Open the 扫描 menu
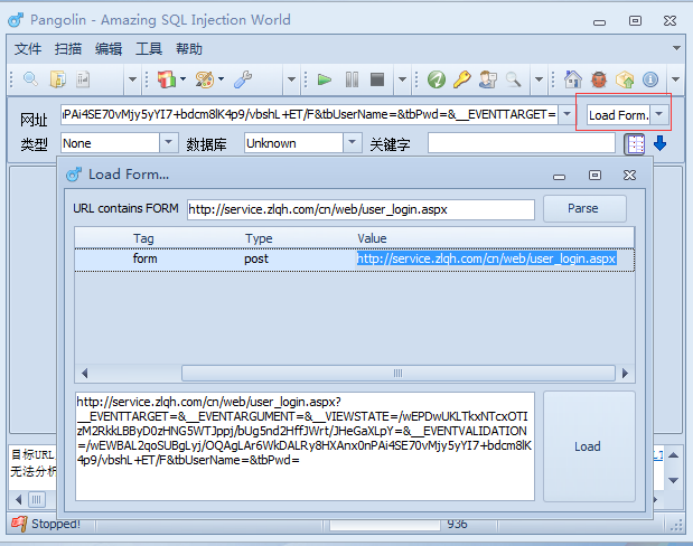693x546 pixels. pyautogui.click(x=68, y=49)
